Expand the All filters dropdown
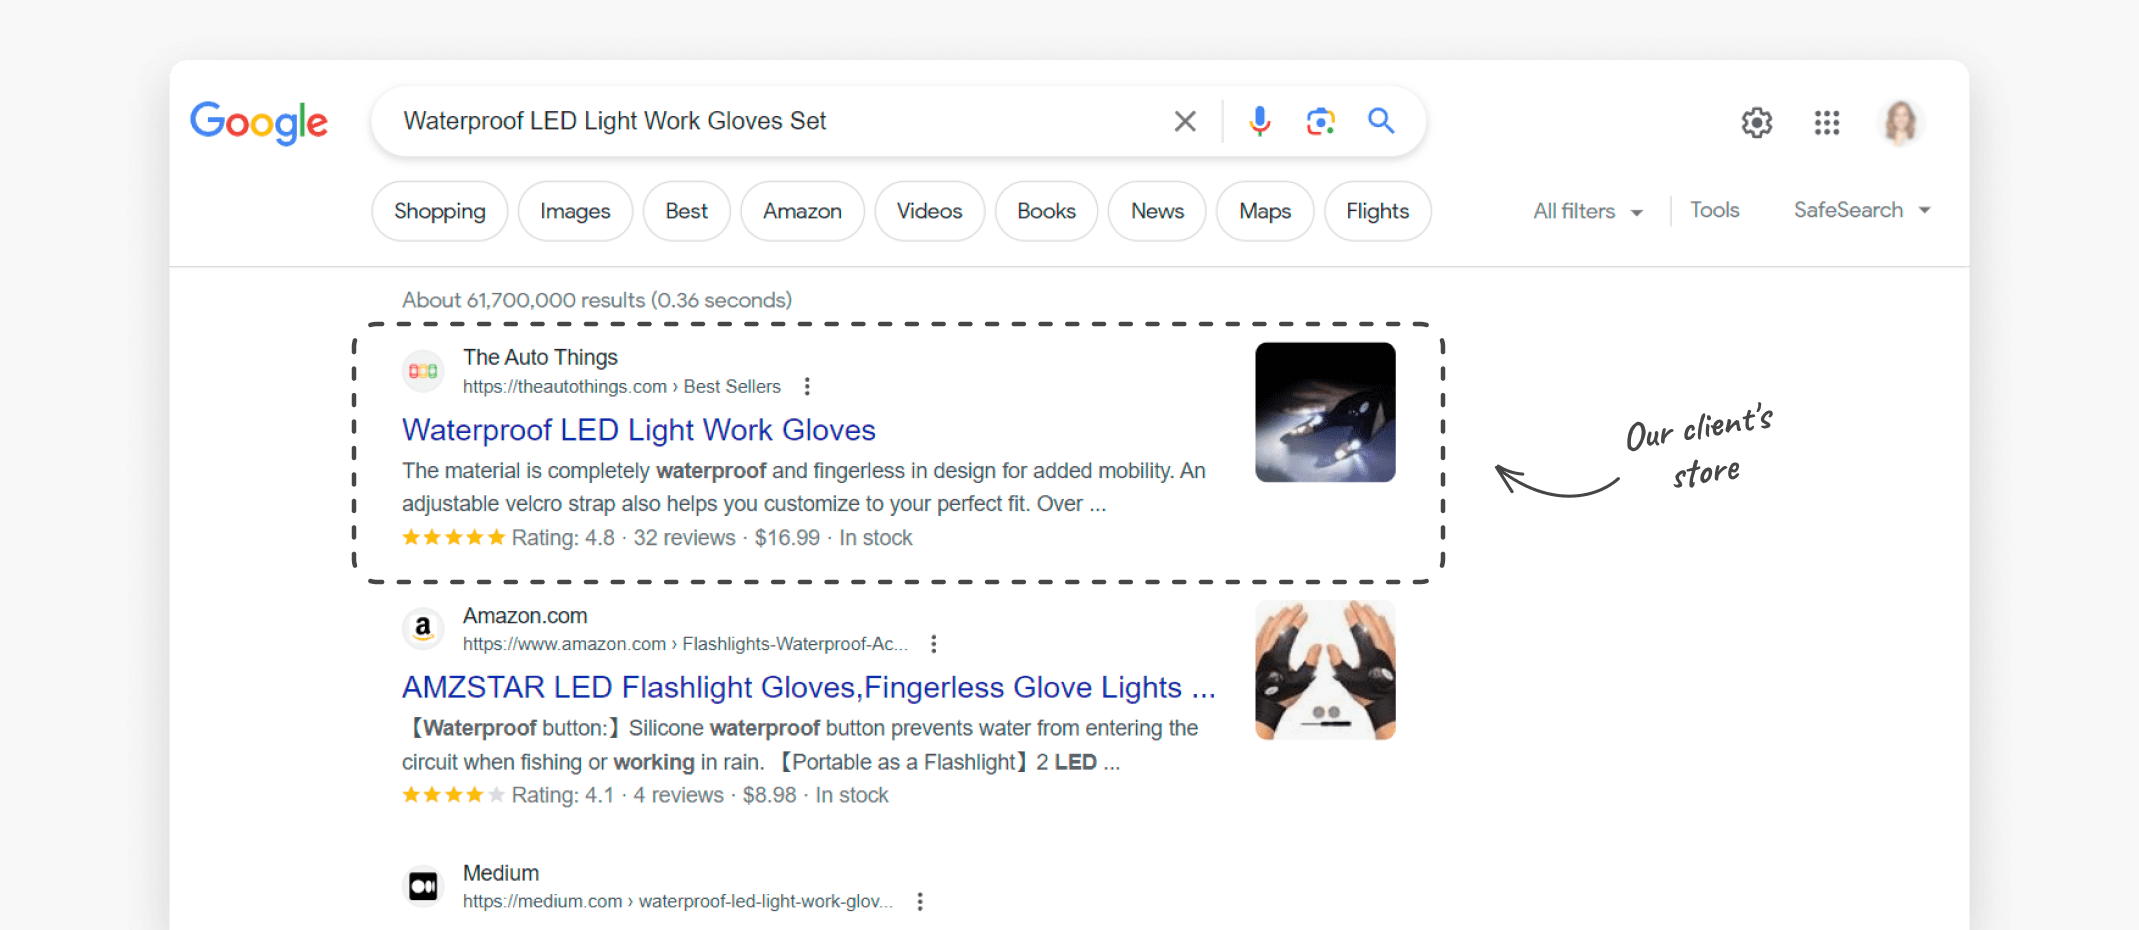Viewport: 2139px width, 930px height. (x=1587, y=211)
